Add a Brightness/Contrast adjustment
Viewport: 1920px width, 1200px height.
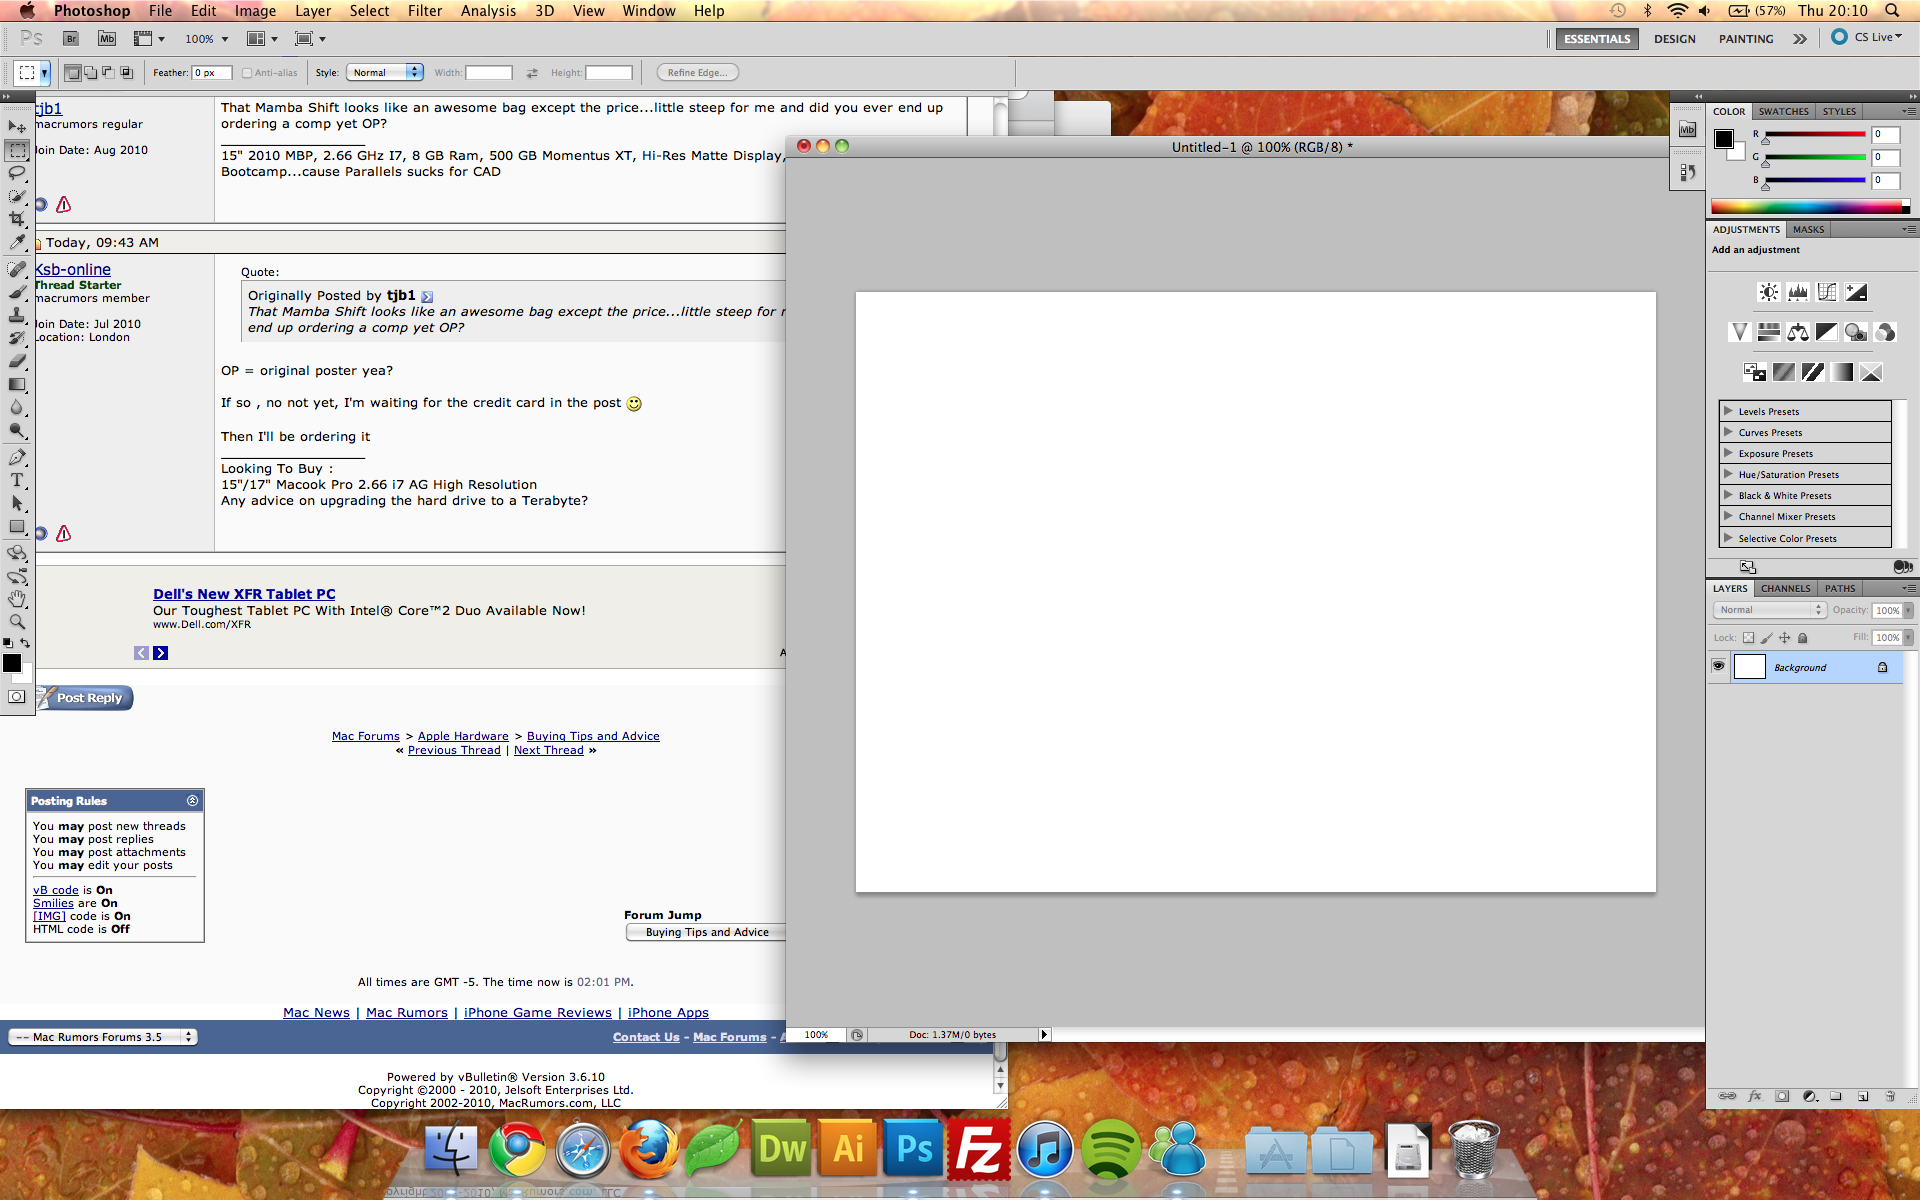tap(1769, 292)
